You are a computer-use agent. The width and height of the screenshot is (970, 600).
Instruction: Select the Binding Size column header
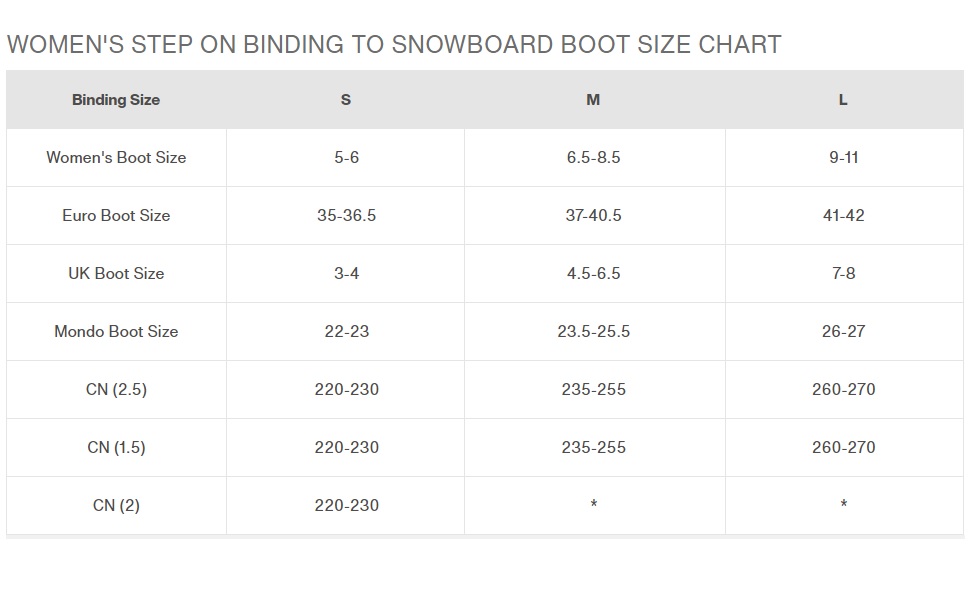116,100
